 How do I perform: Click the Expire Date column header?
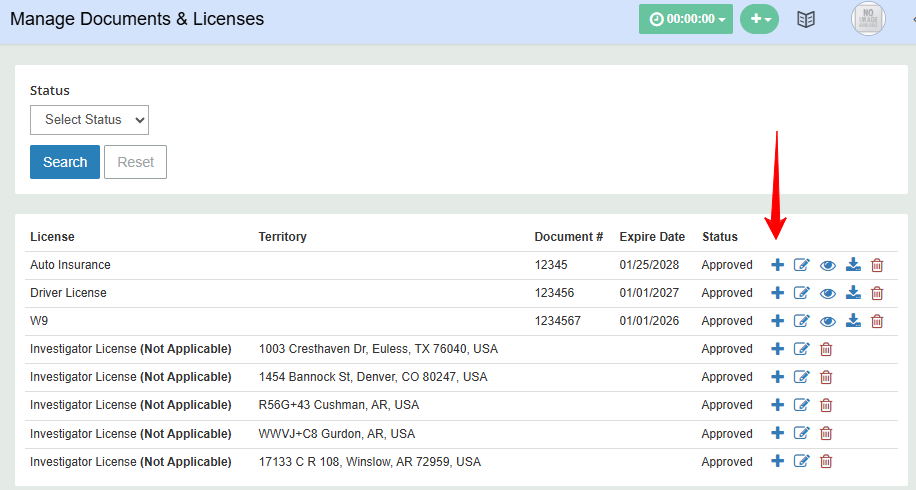coord(652,237)
